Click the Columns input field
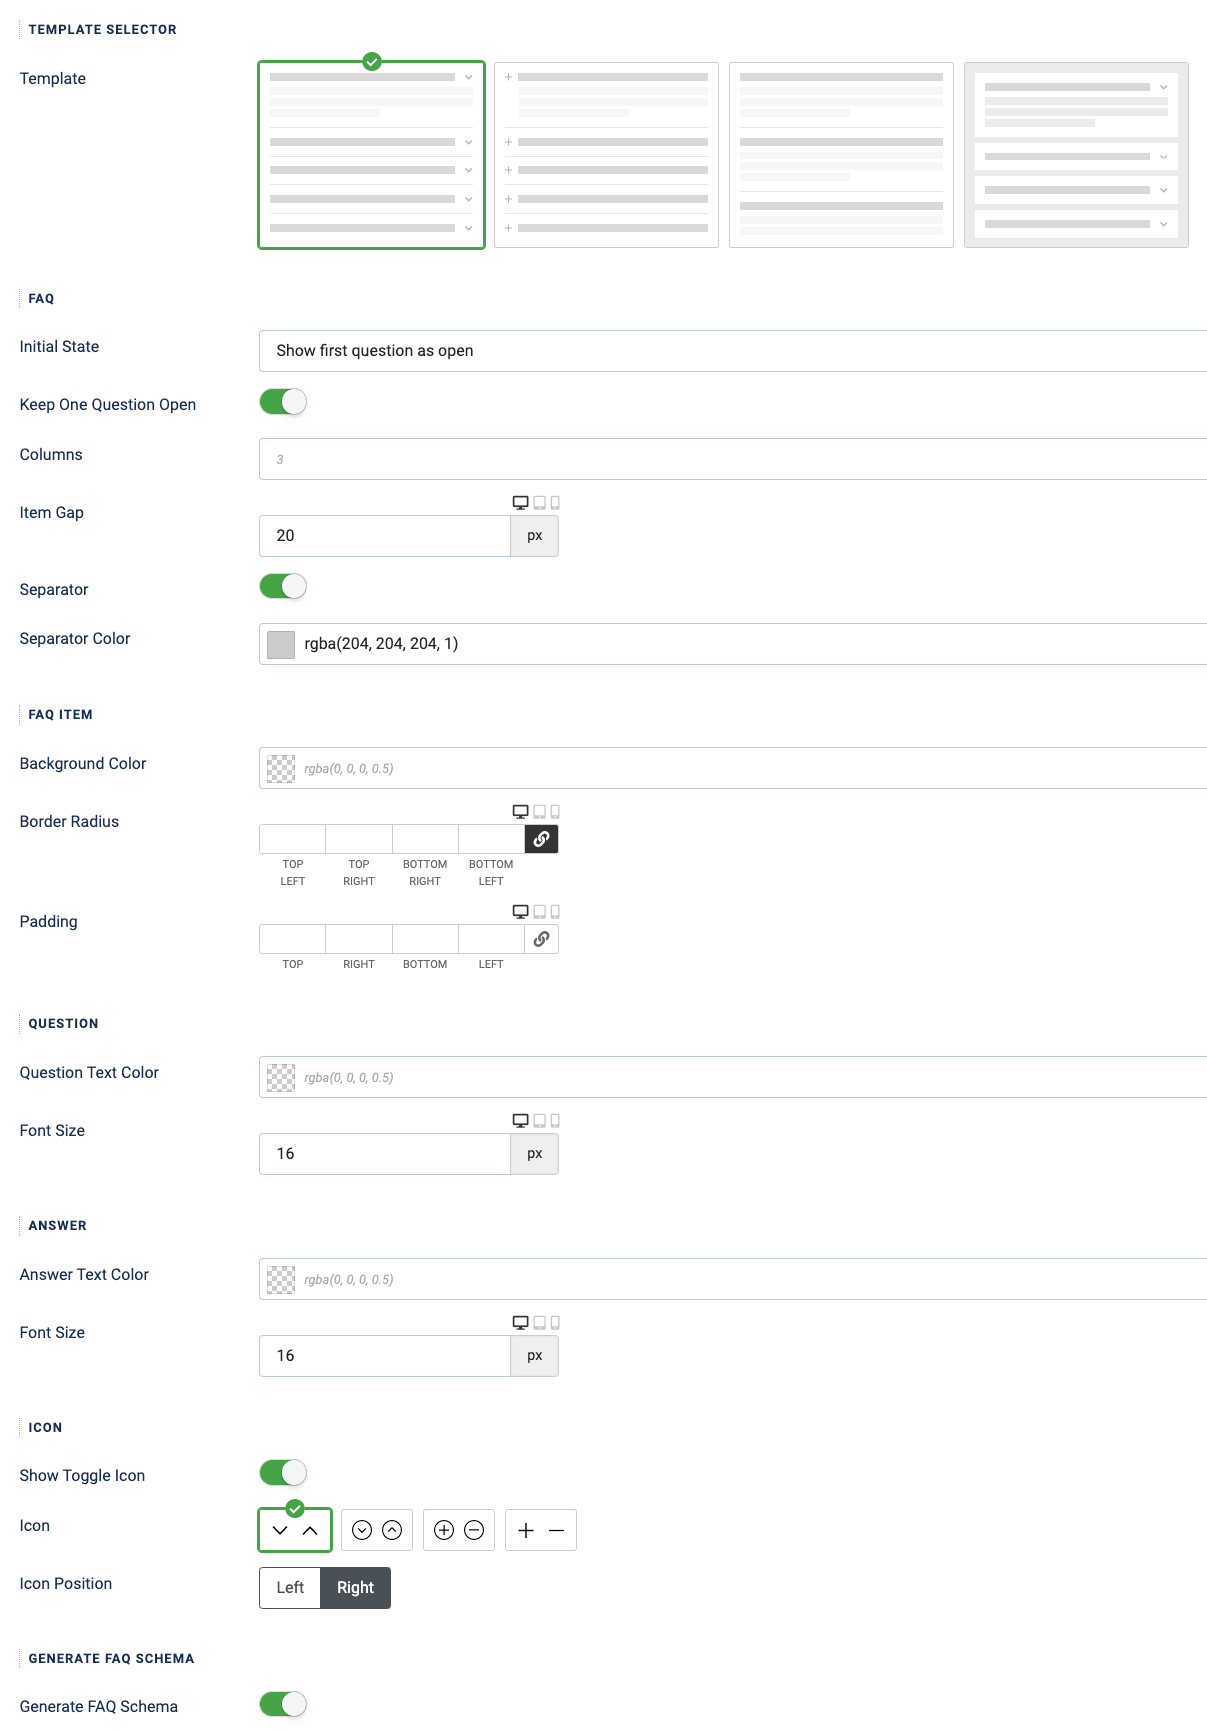The width and height of the screenshot is (1207, 1730). click(733, 459)
